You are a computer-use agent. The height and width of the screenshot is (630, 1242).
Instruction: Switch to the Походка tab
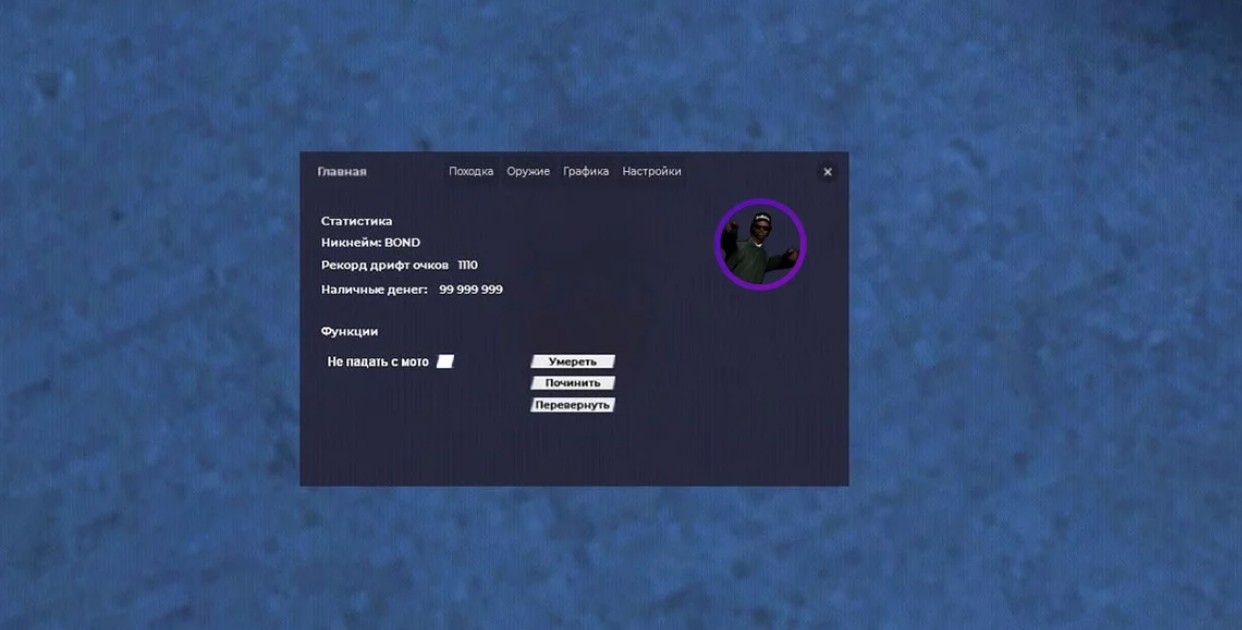coord(470,171)
